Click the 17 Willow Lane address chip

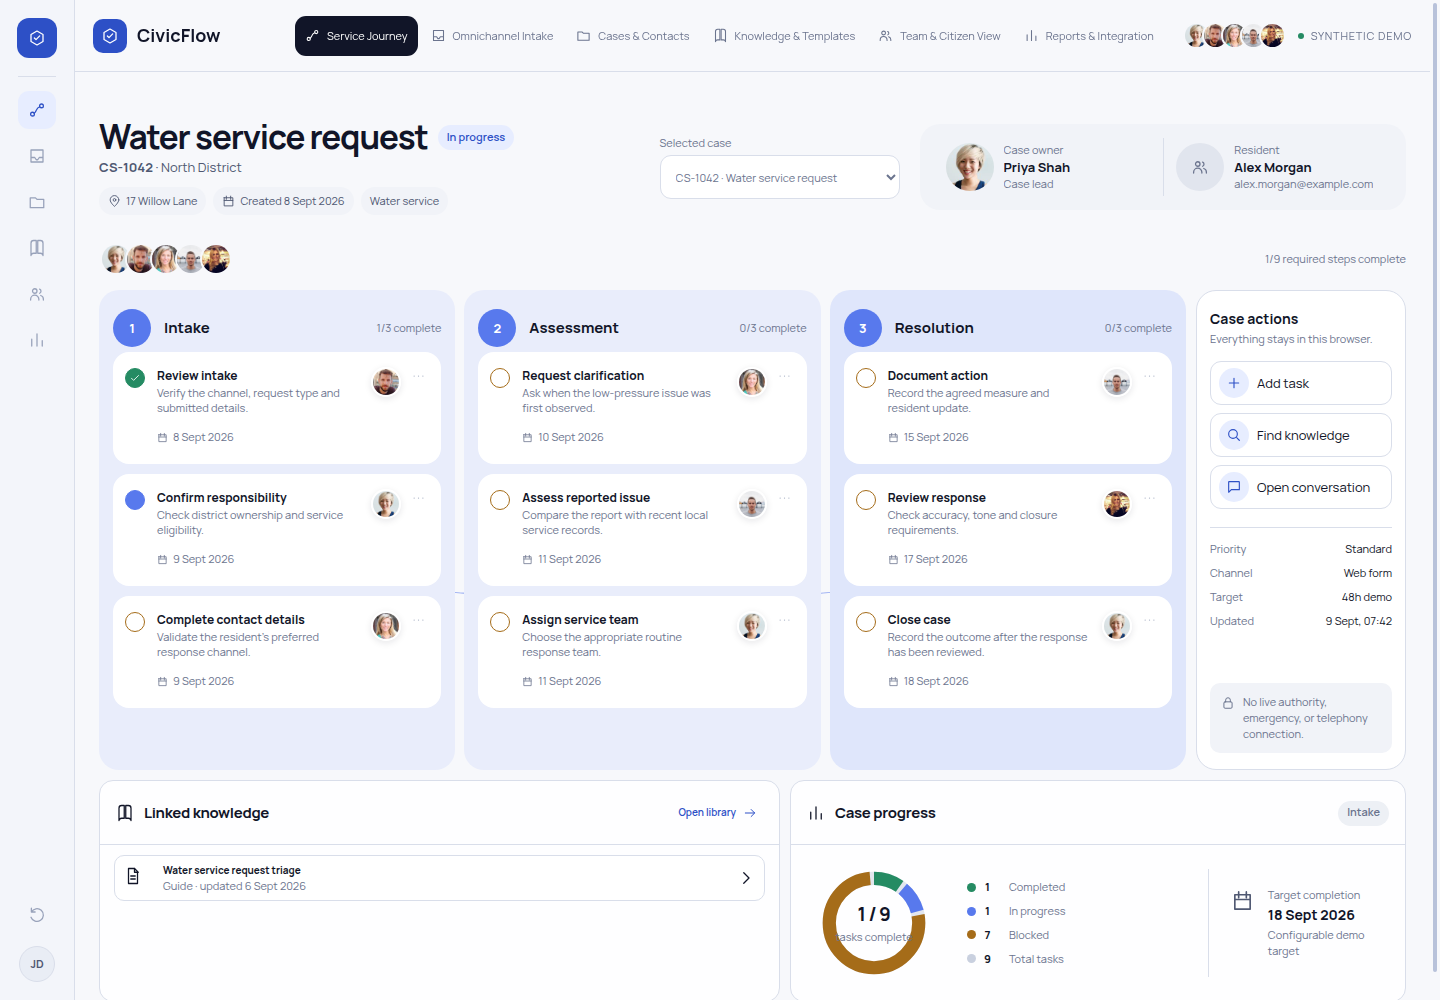point(153,201)
